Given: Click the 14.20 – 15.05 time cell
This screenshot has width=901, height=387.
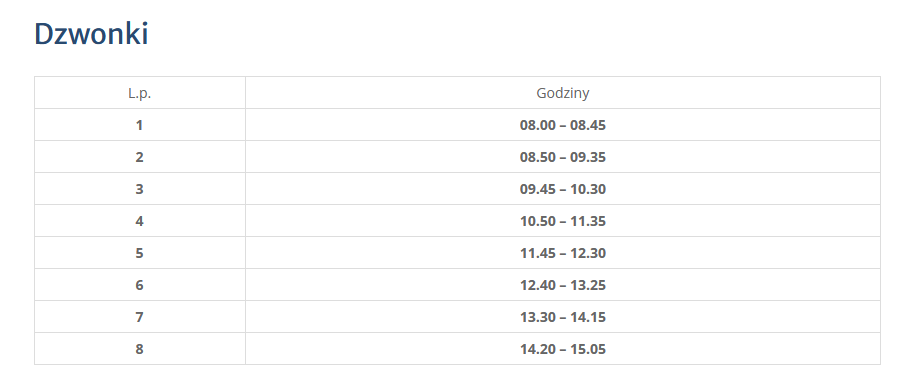Looking at the screenshot, I should (x=563, y=349).
